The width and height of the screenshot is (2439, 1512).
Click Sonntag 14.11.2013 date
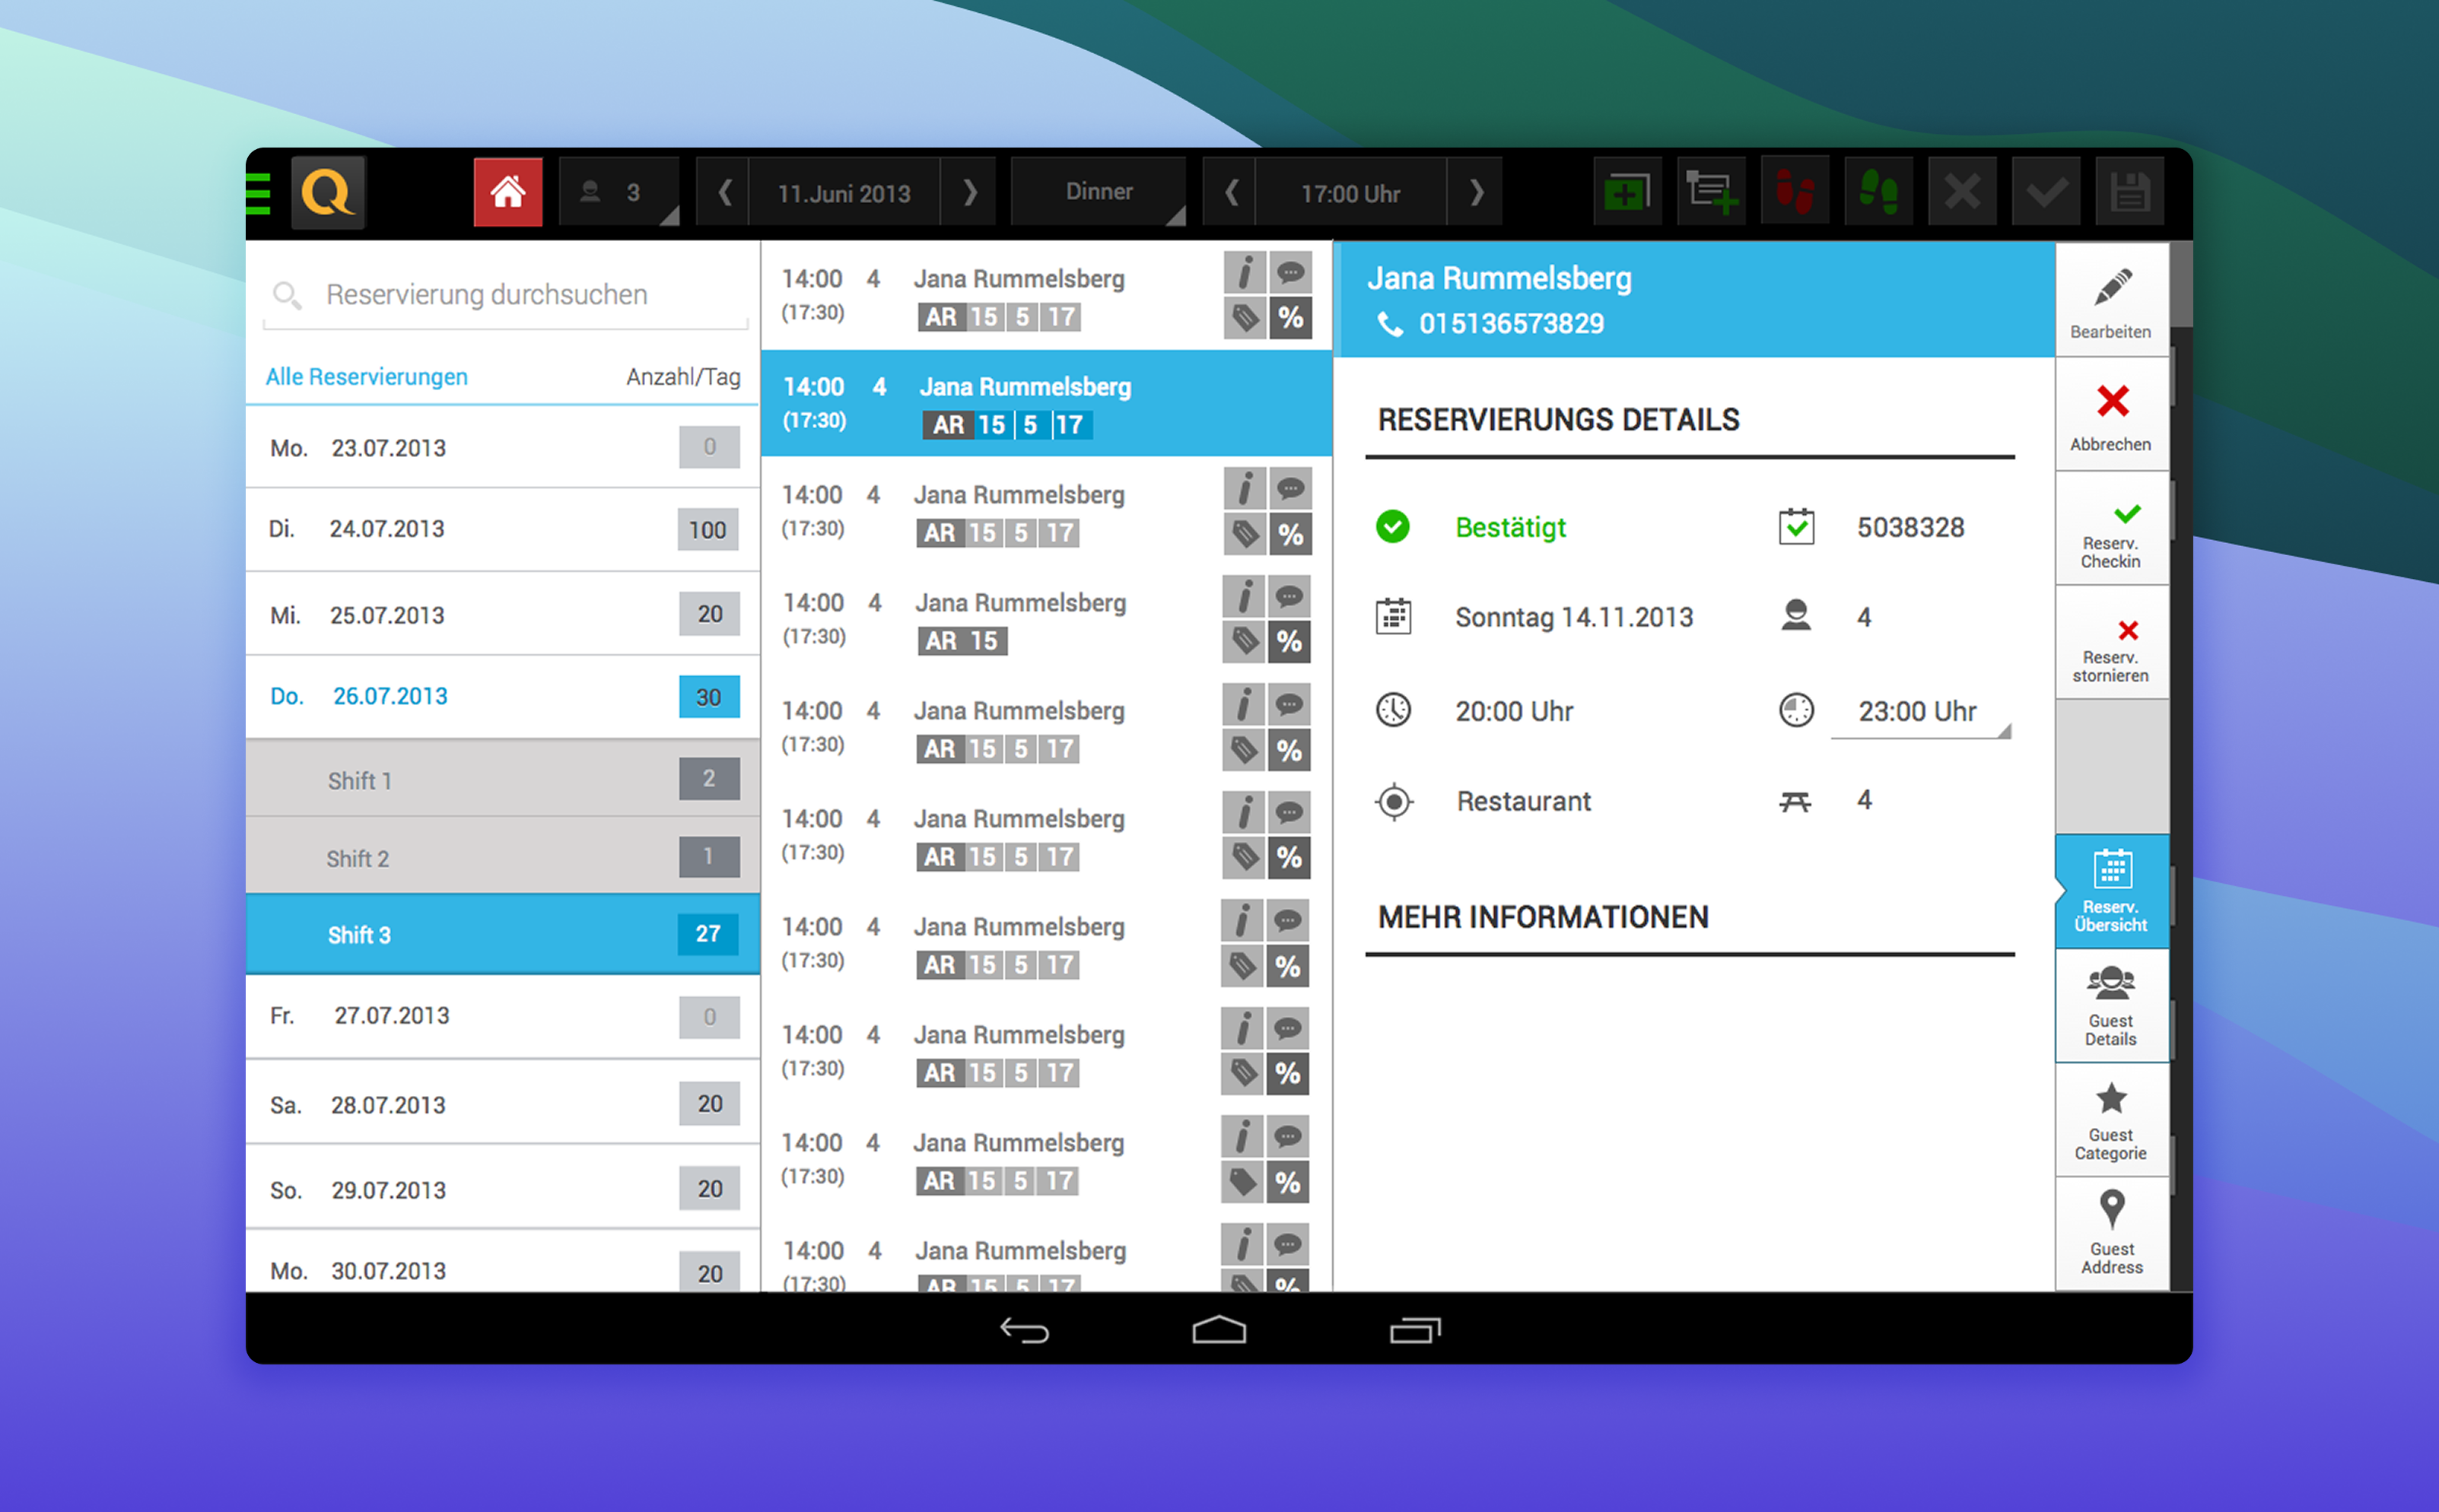[x=1574, y=617]
